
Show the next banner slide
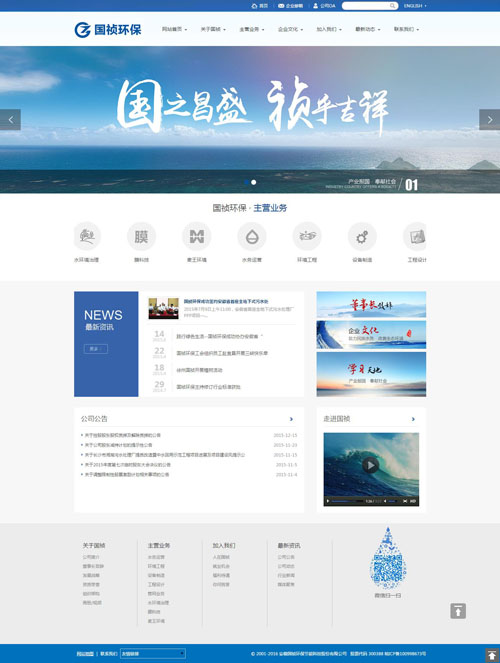point(489,120)
